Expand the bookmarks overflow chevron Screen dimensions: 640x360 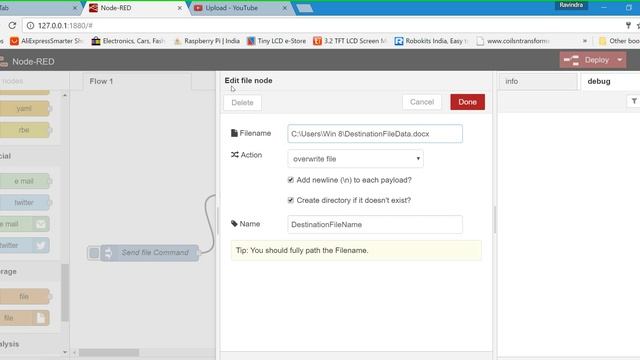(x=585, y=41)
